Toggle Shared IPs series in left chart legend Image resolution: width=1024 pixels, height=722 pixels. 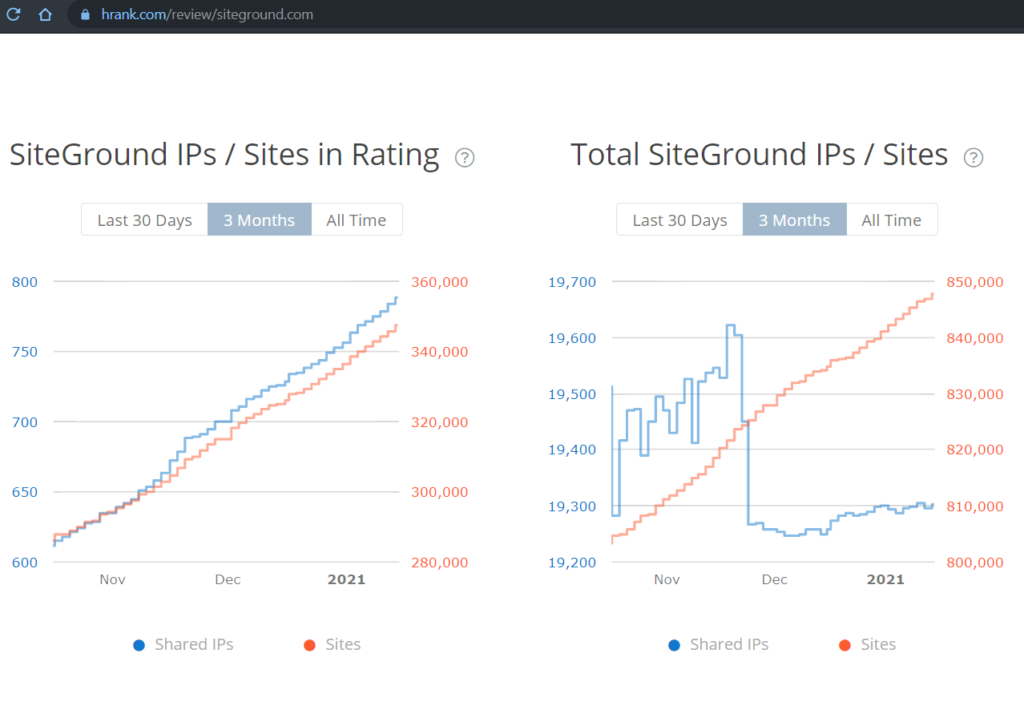[193, 645]
